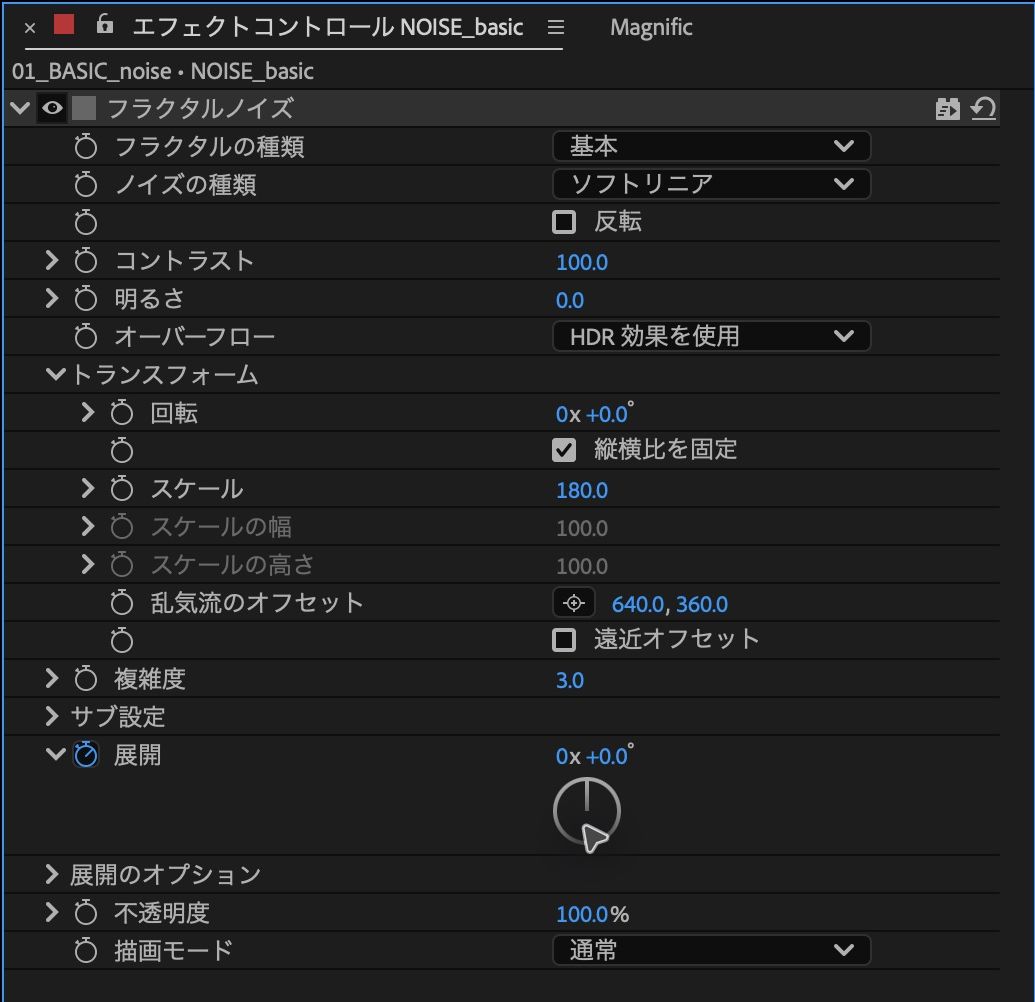Toggle stopwatch for フラクタルの種類
Screen dimensions: 1035x1002
[86, 147]
